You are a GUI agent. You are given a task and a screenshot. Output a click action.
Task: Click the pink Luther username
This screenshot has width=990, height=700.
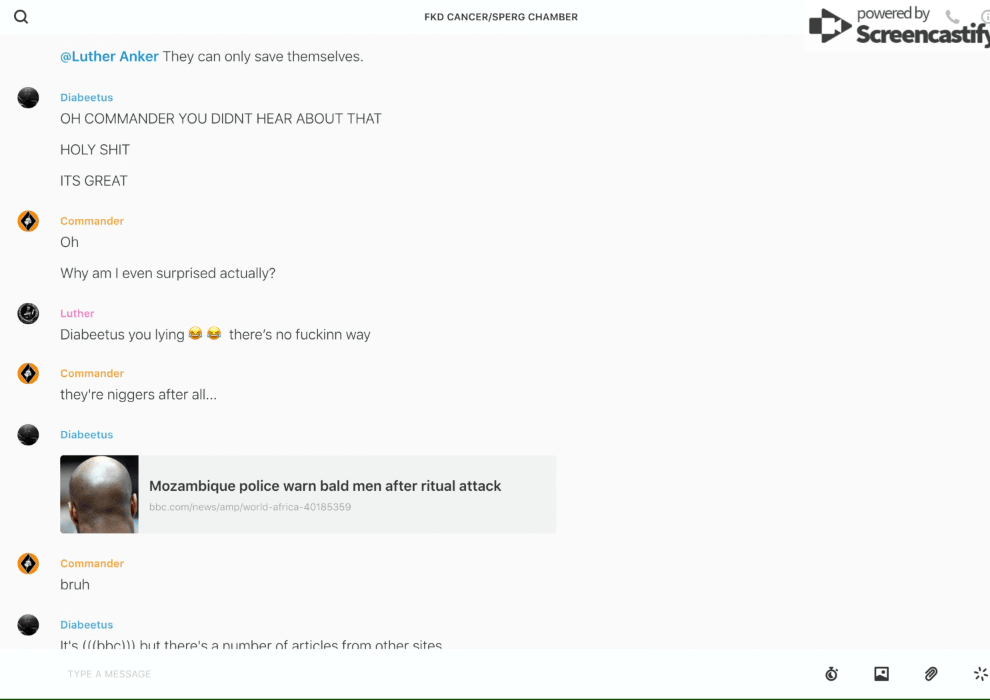point(77,313)
